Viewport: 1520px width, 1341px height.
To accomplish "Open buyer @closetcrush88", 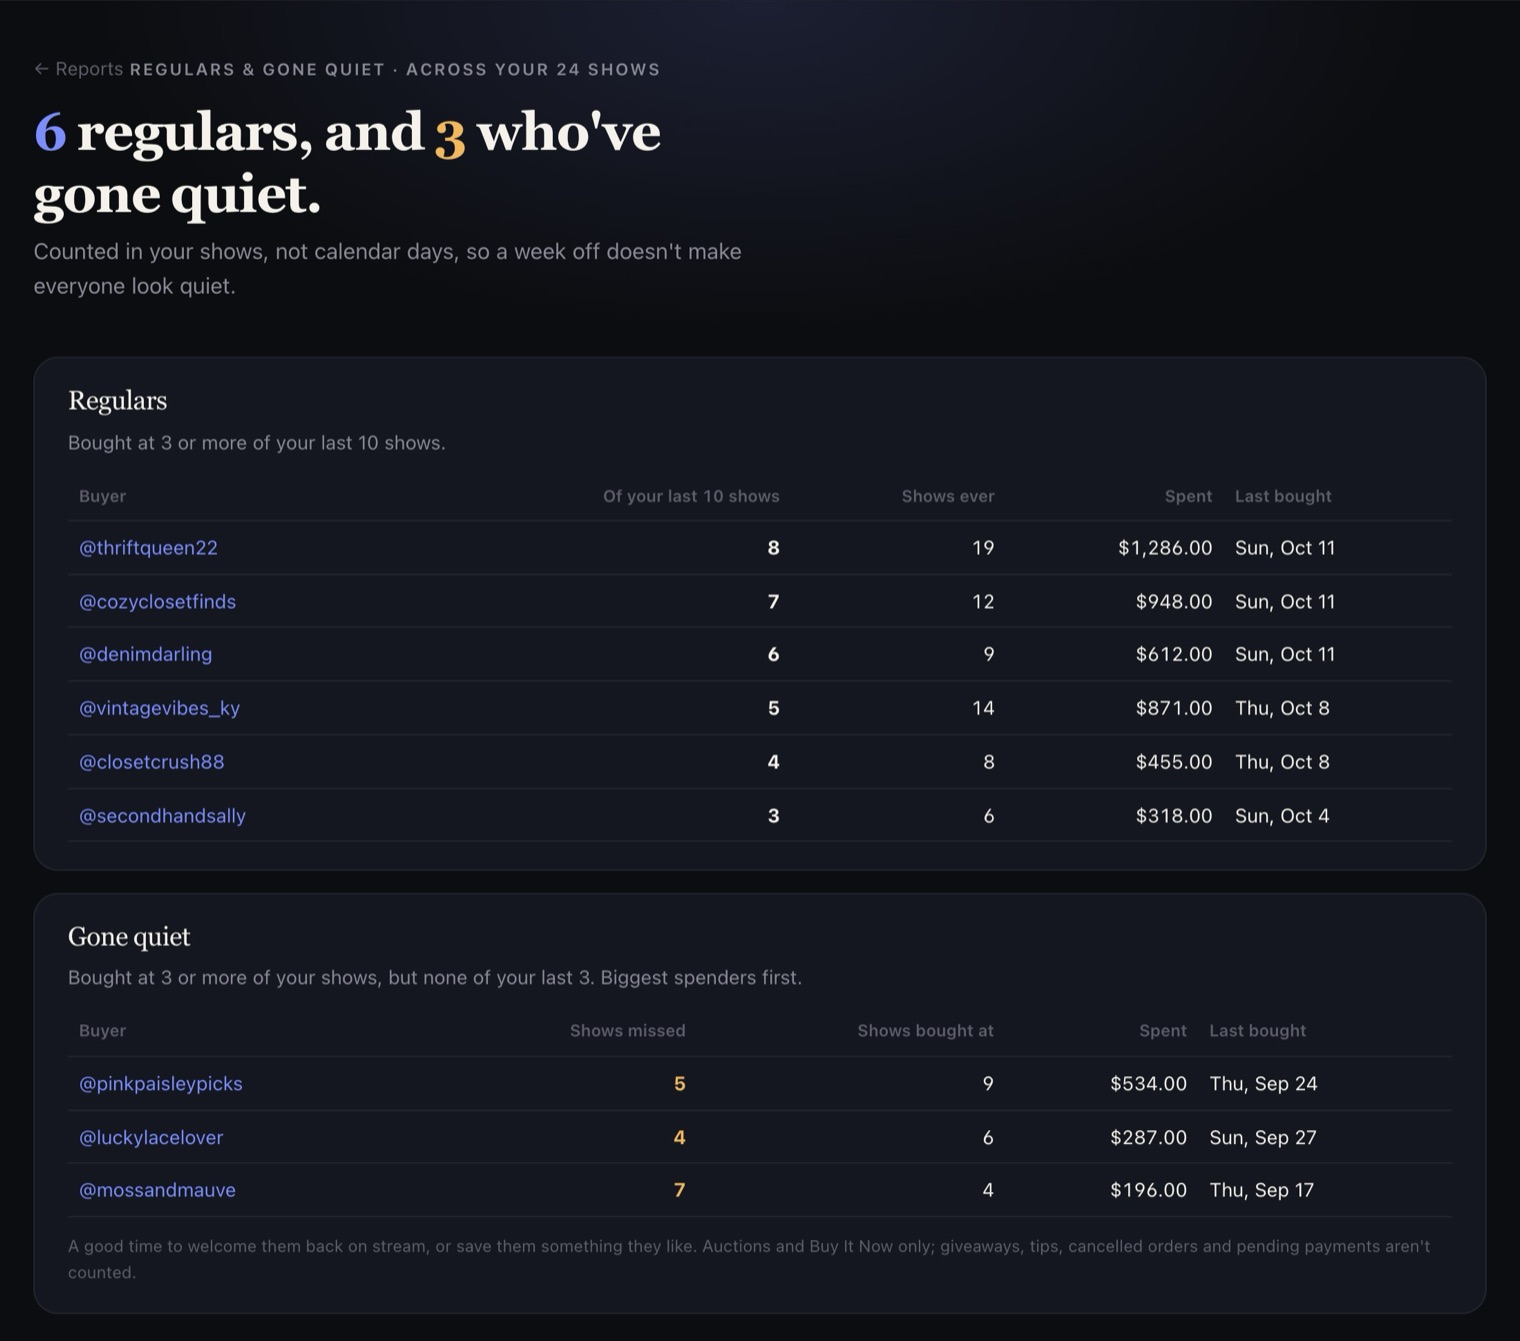I will pyautogui.click(x=151, y=762).
